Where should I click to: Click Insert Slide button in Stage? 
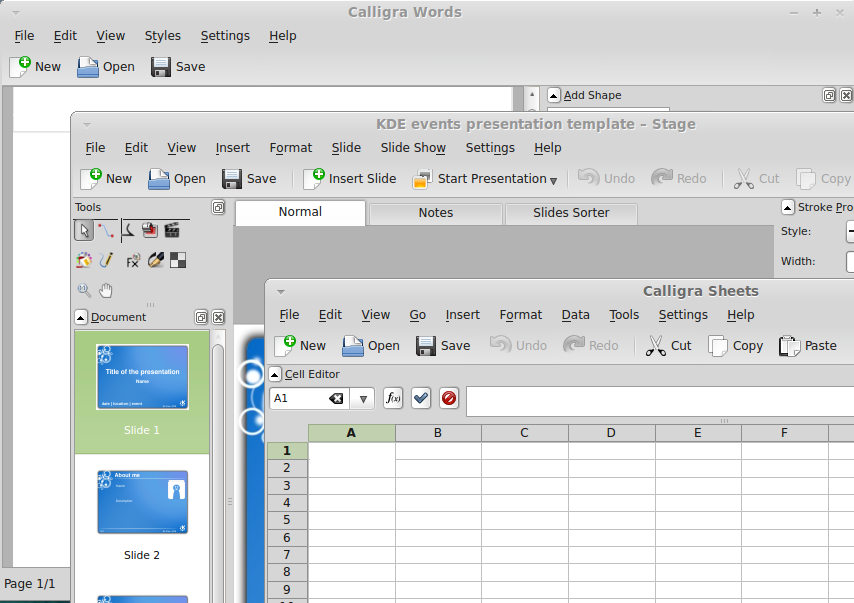pos(350,178)
